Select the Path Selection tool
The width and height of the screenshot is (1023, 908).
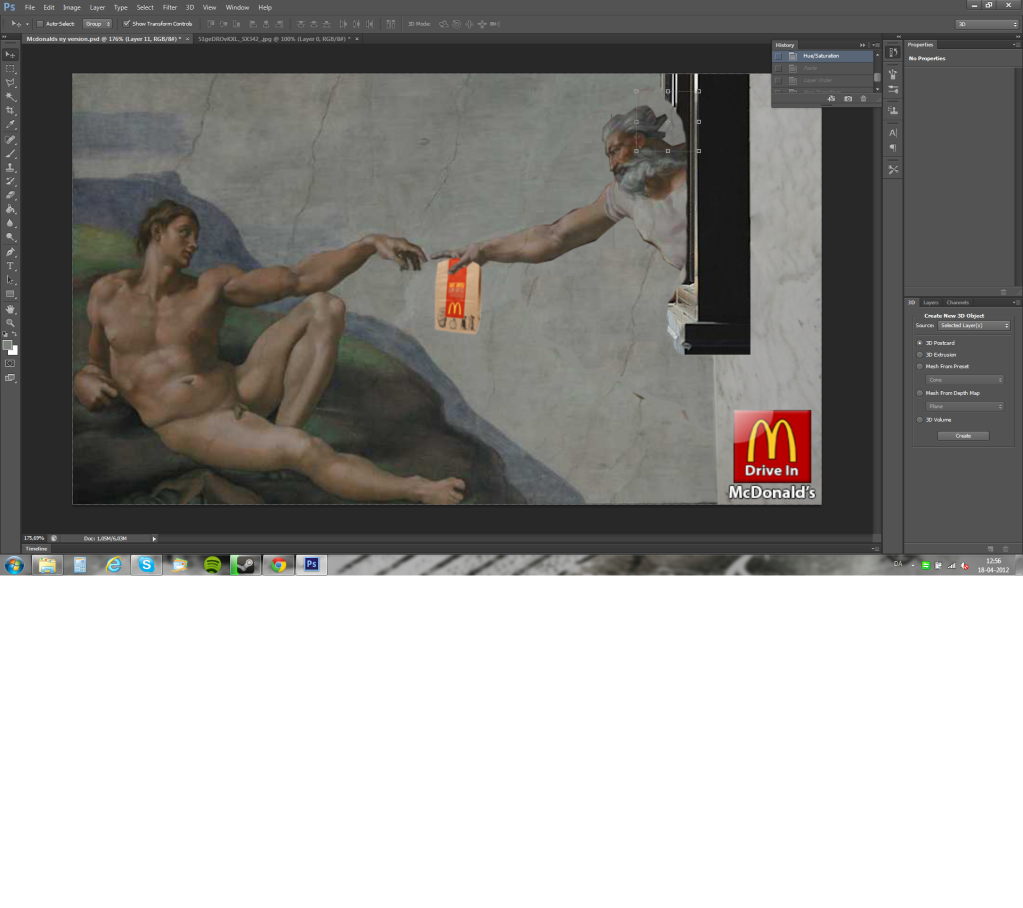(10, 280)
